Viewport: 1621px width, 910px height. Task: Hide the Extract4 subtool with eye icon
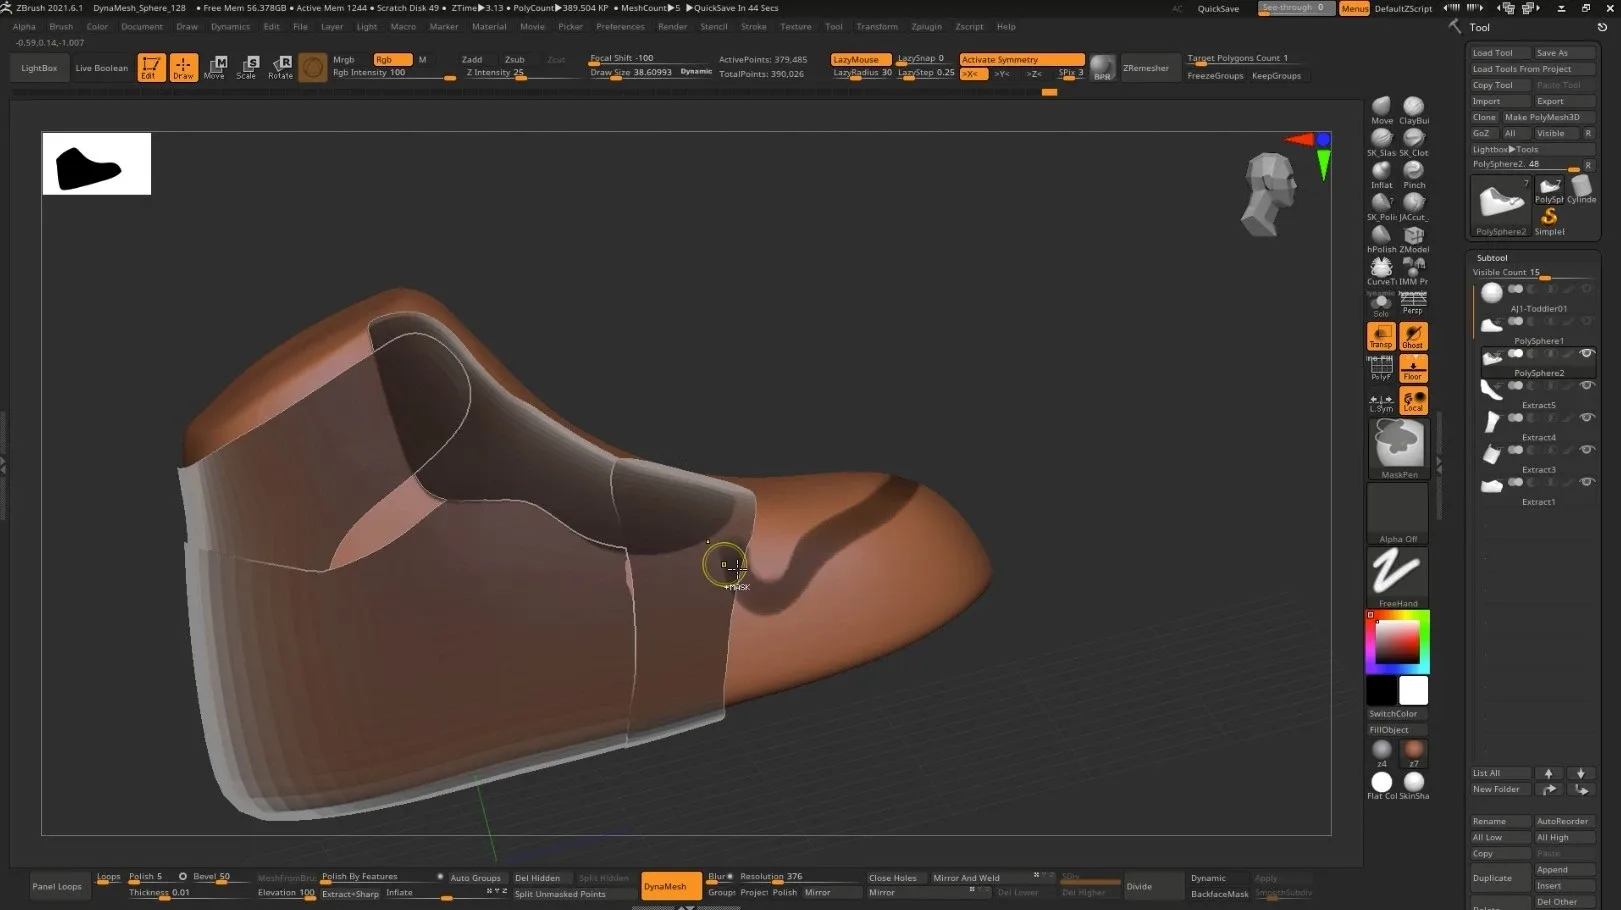click(1586, 417)
